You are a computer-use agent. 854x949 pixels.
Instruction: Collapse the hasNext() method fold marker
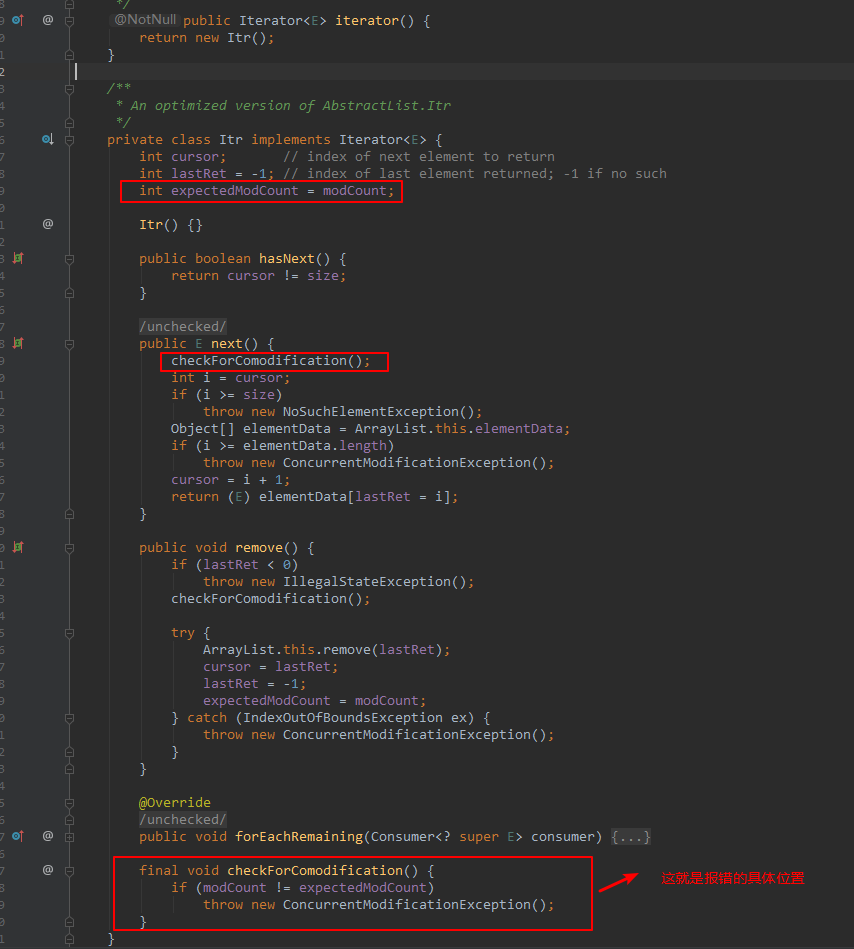70,259
